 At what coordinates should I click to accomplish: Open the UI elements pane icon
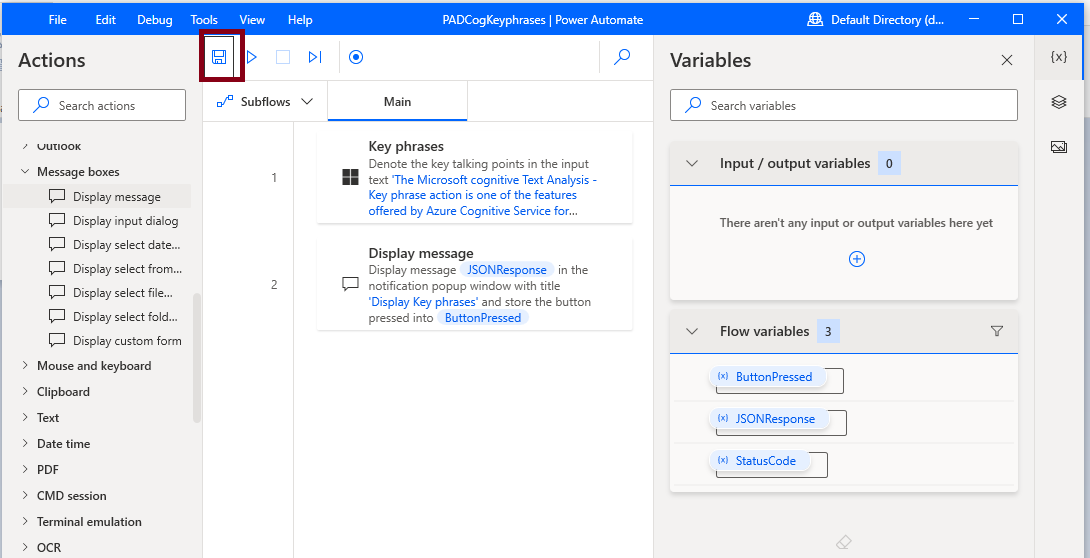tap(1059, 102)
